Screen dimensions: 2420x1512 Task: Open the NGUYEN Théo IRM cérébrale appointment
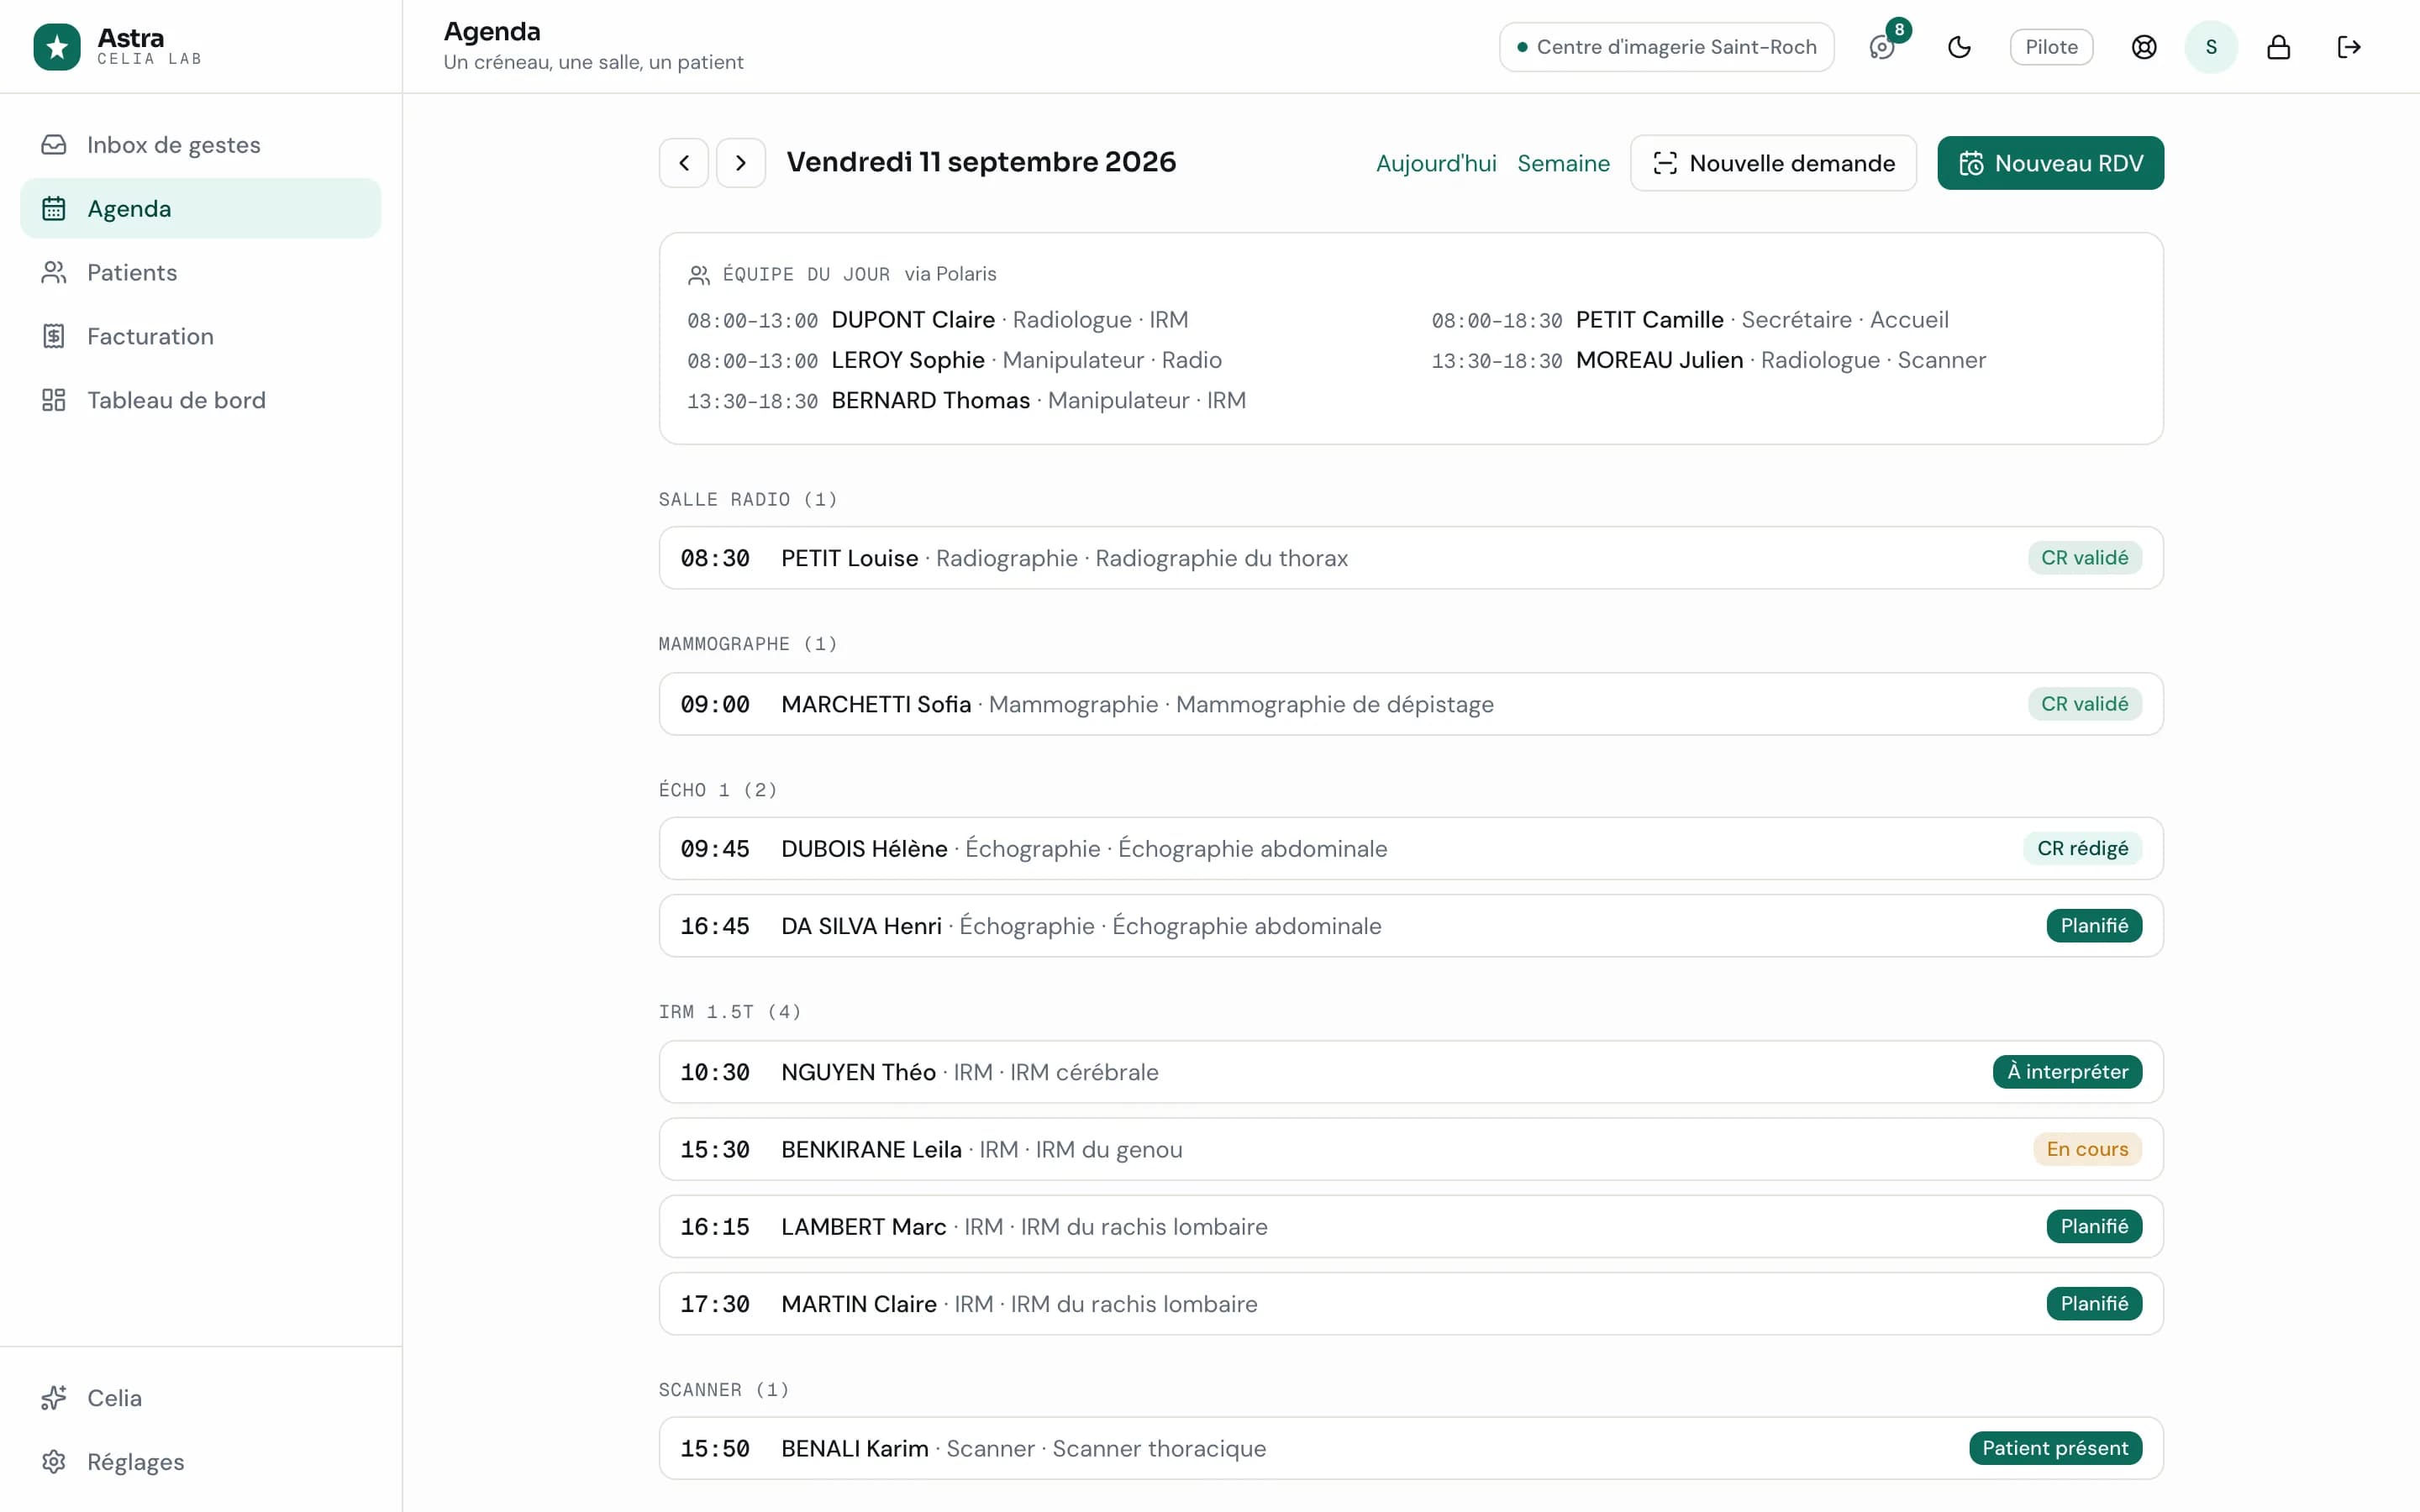click(x=1411, y=1072)
